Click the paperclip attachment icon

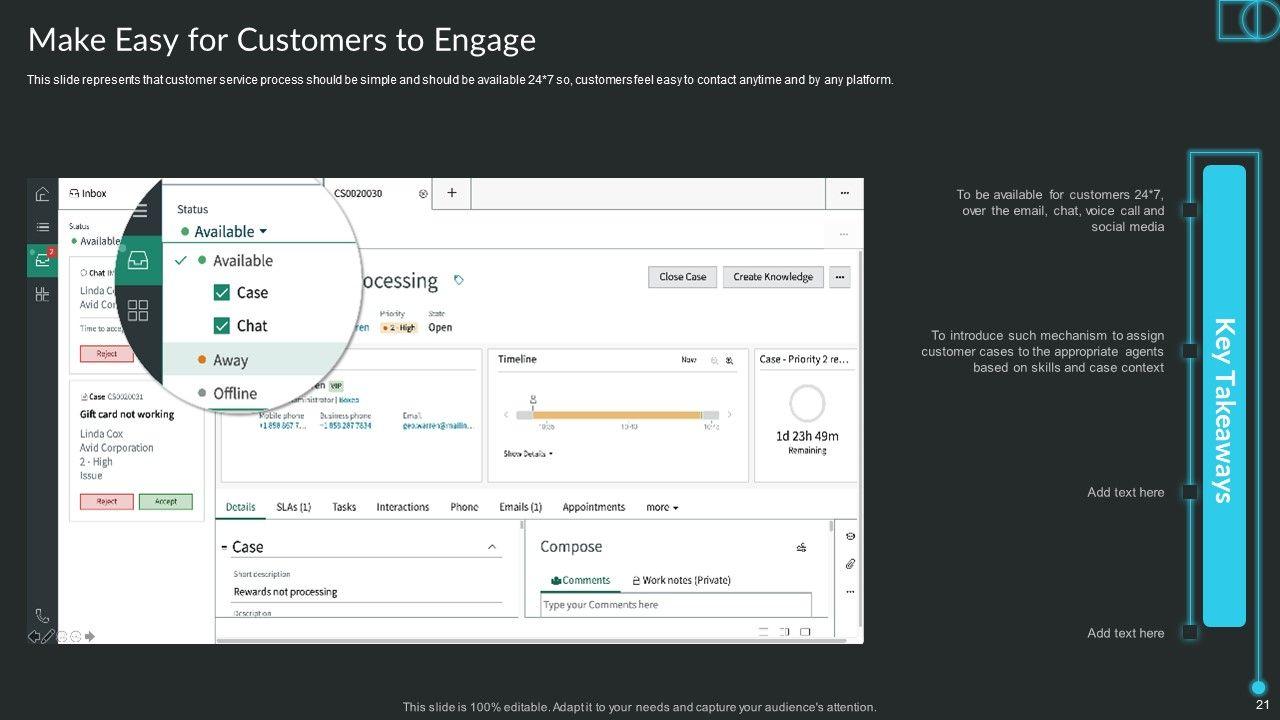(x=849, y=564)
